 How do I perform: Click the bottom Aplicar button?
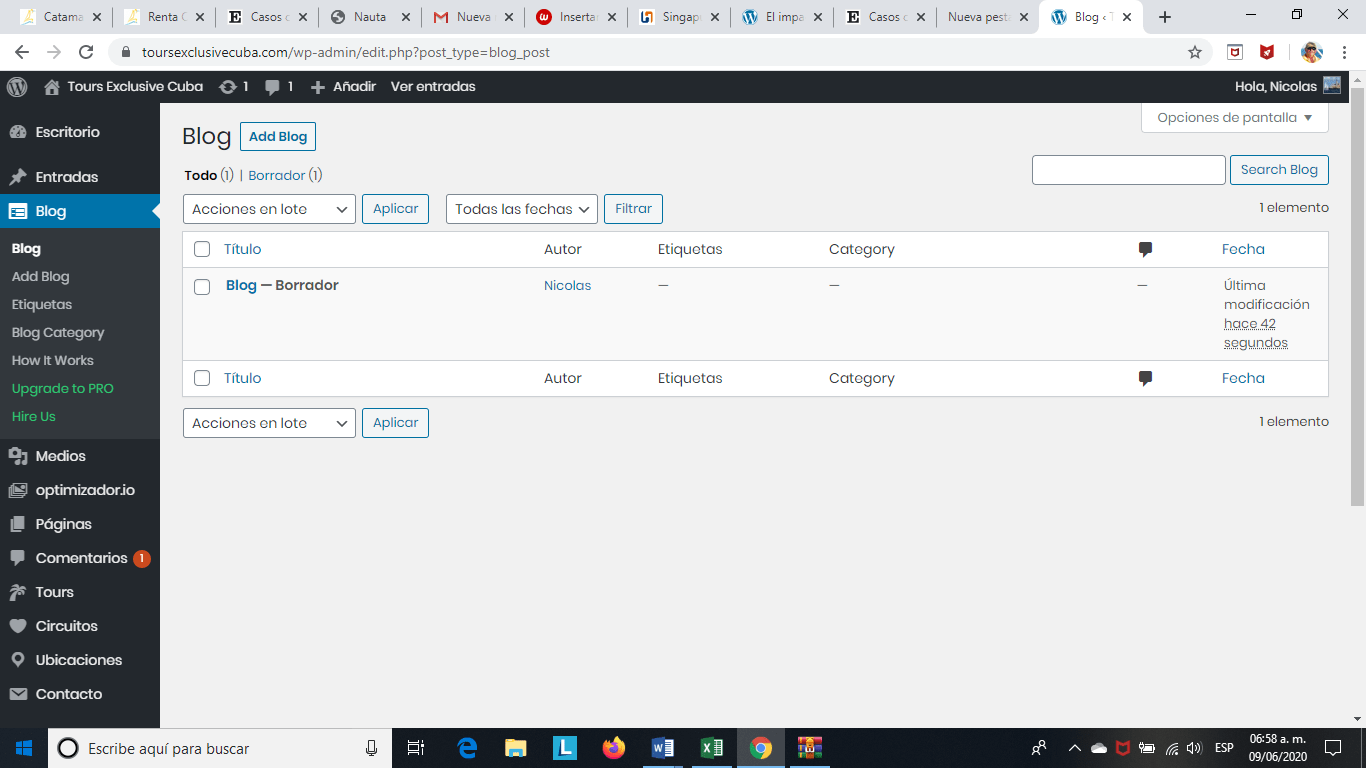tap(396, 423)
